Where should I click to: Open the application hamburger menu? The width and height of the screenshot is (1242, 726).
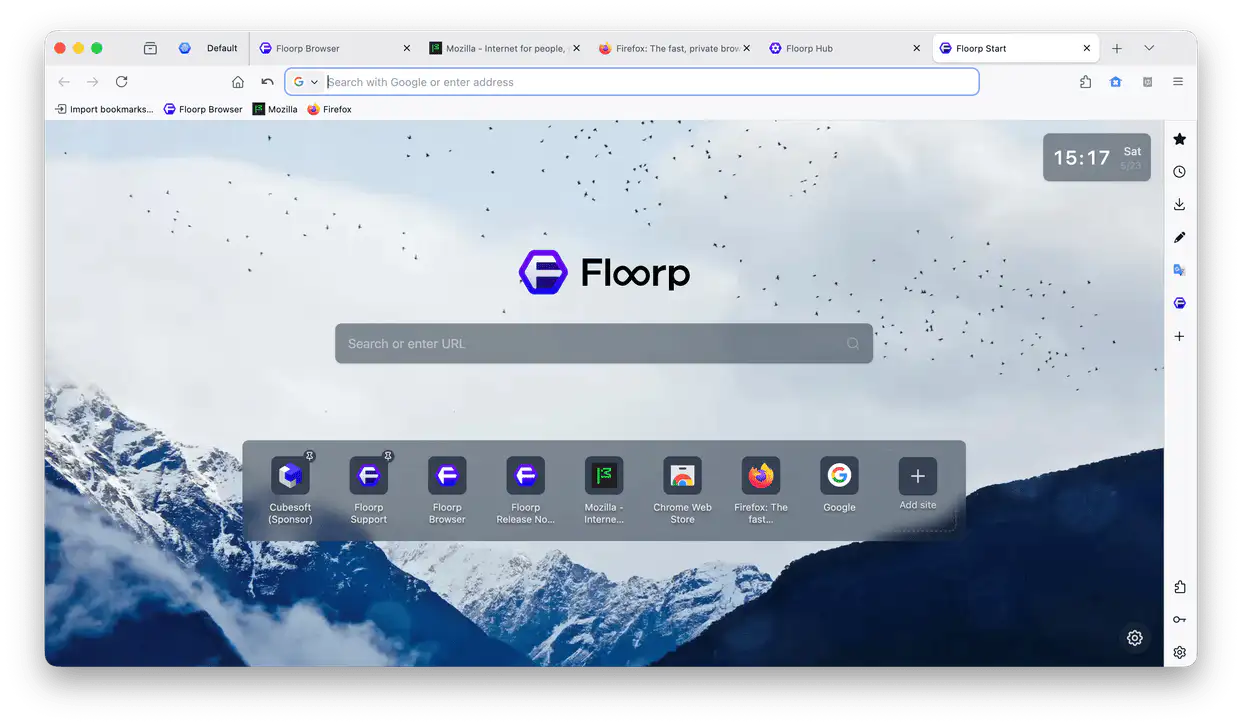click(x=1179, y=82)
